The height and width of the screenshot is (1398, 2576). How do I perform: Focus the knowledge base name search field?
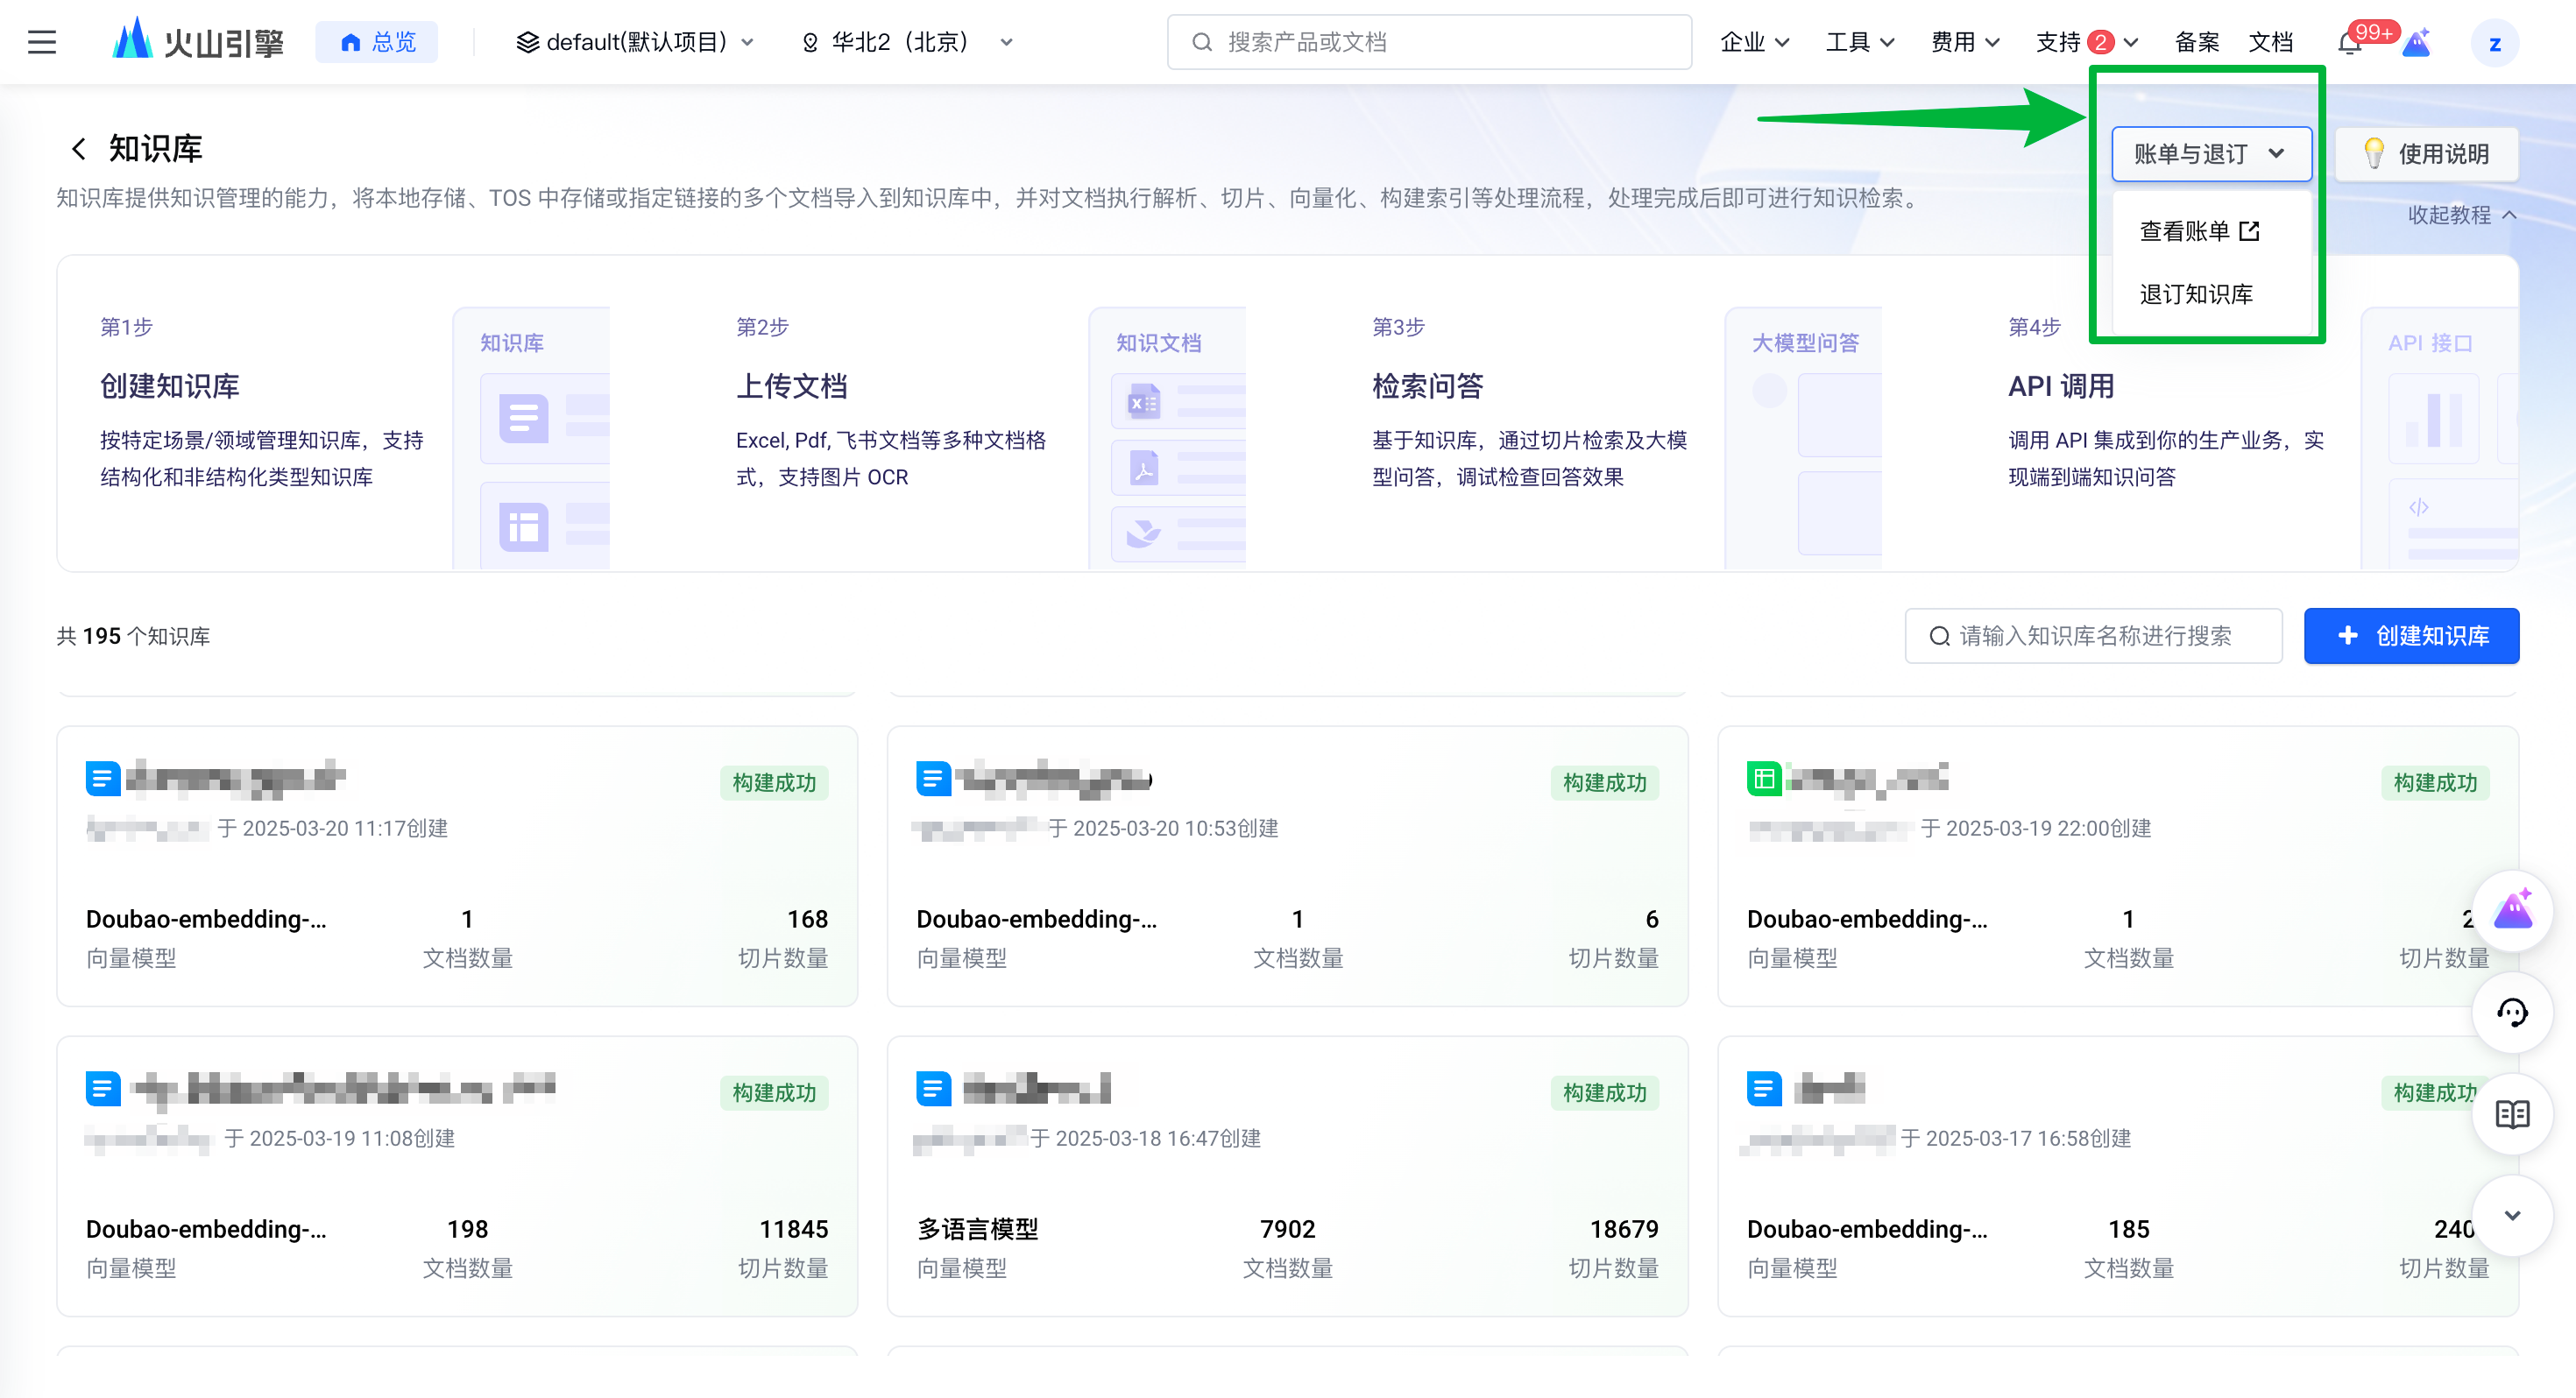[x=2093, y=636]
